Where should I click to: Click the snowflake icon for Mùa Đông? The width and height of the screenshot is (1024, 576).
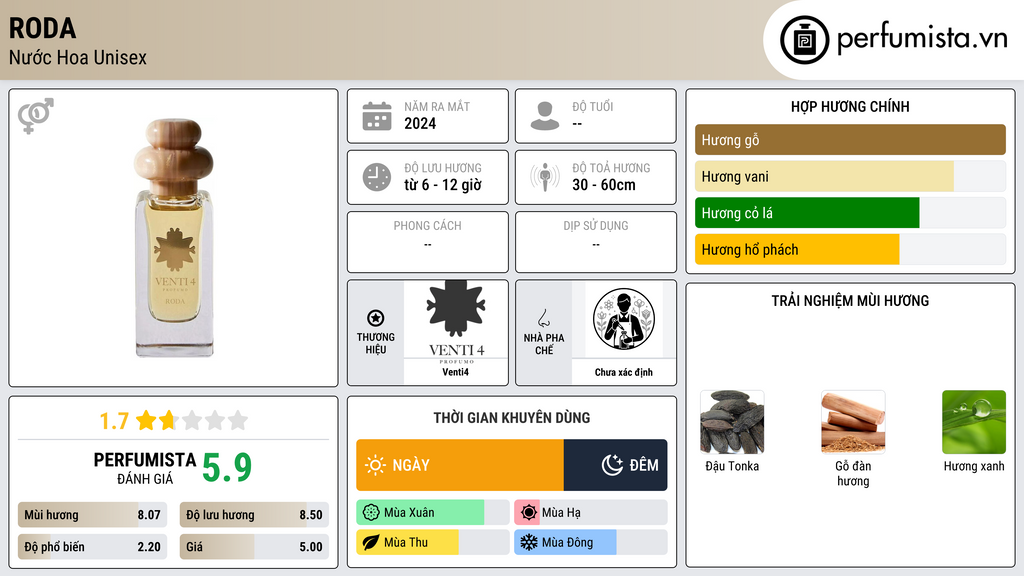pos(529,543)
